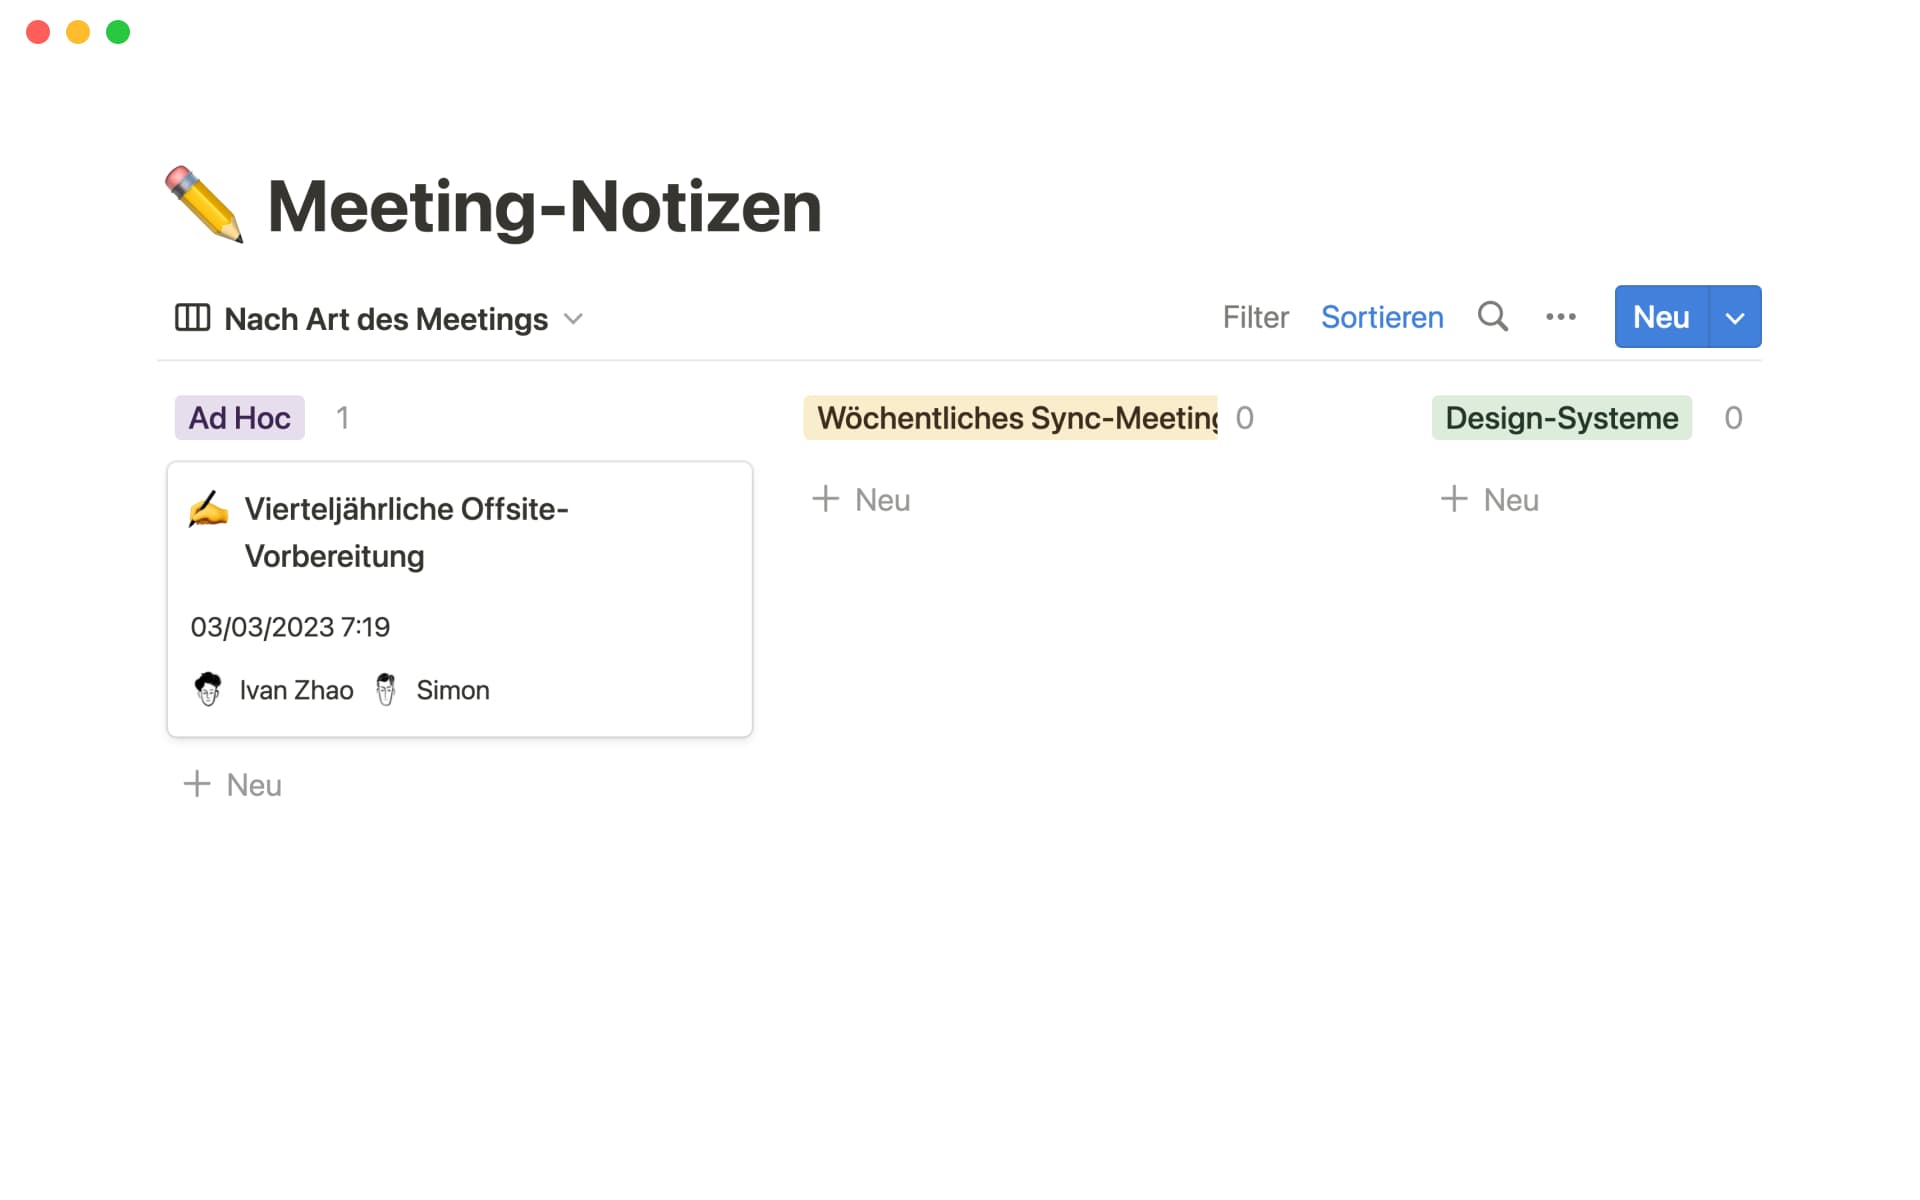The width and height of the screenshot is (1920, 1200).
Task: Click the plus icon next to Neu under Ad Hoc
Action: (x=196, y=784)
